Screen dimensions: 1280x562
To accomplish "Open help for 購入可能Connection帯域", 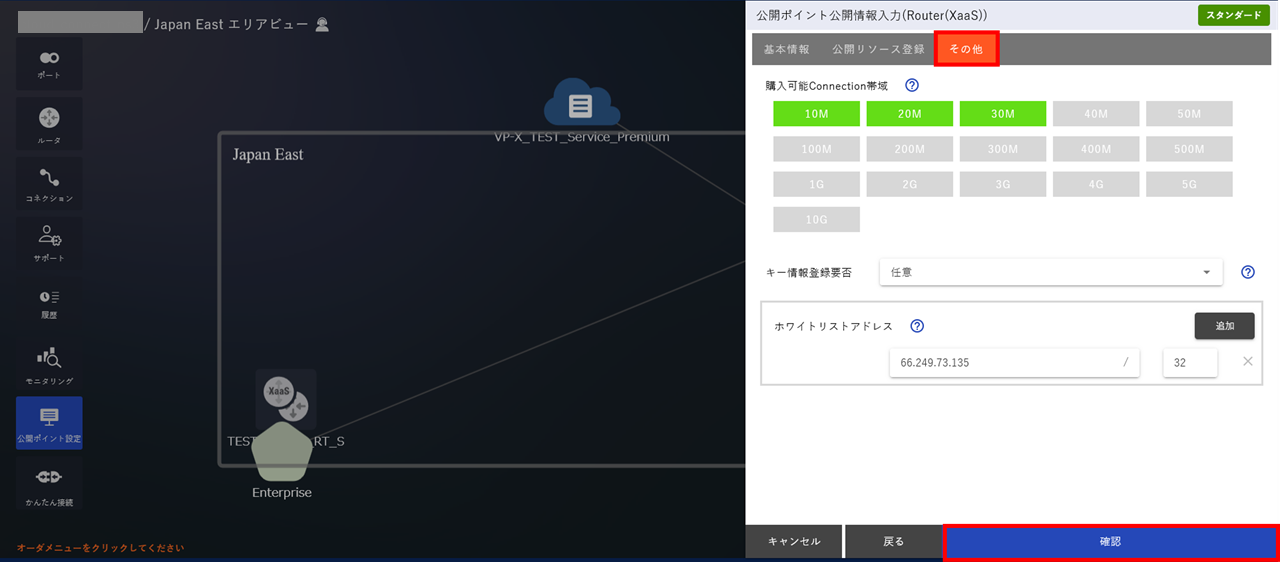I will pos(911,86).
